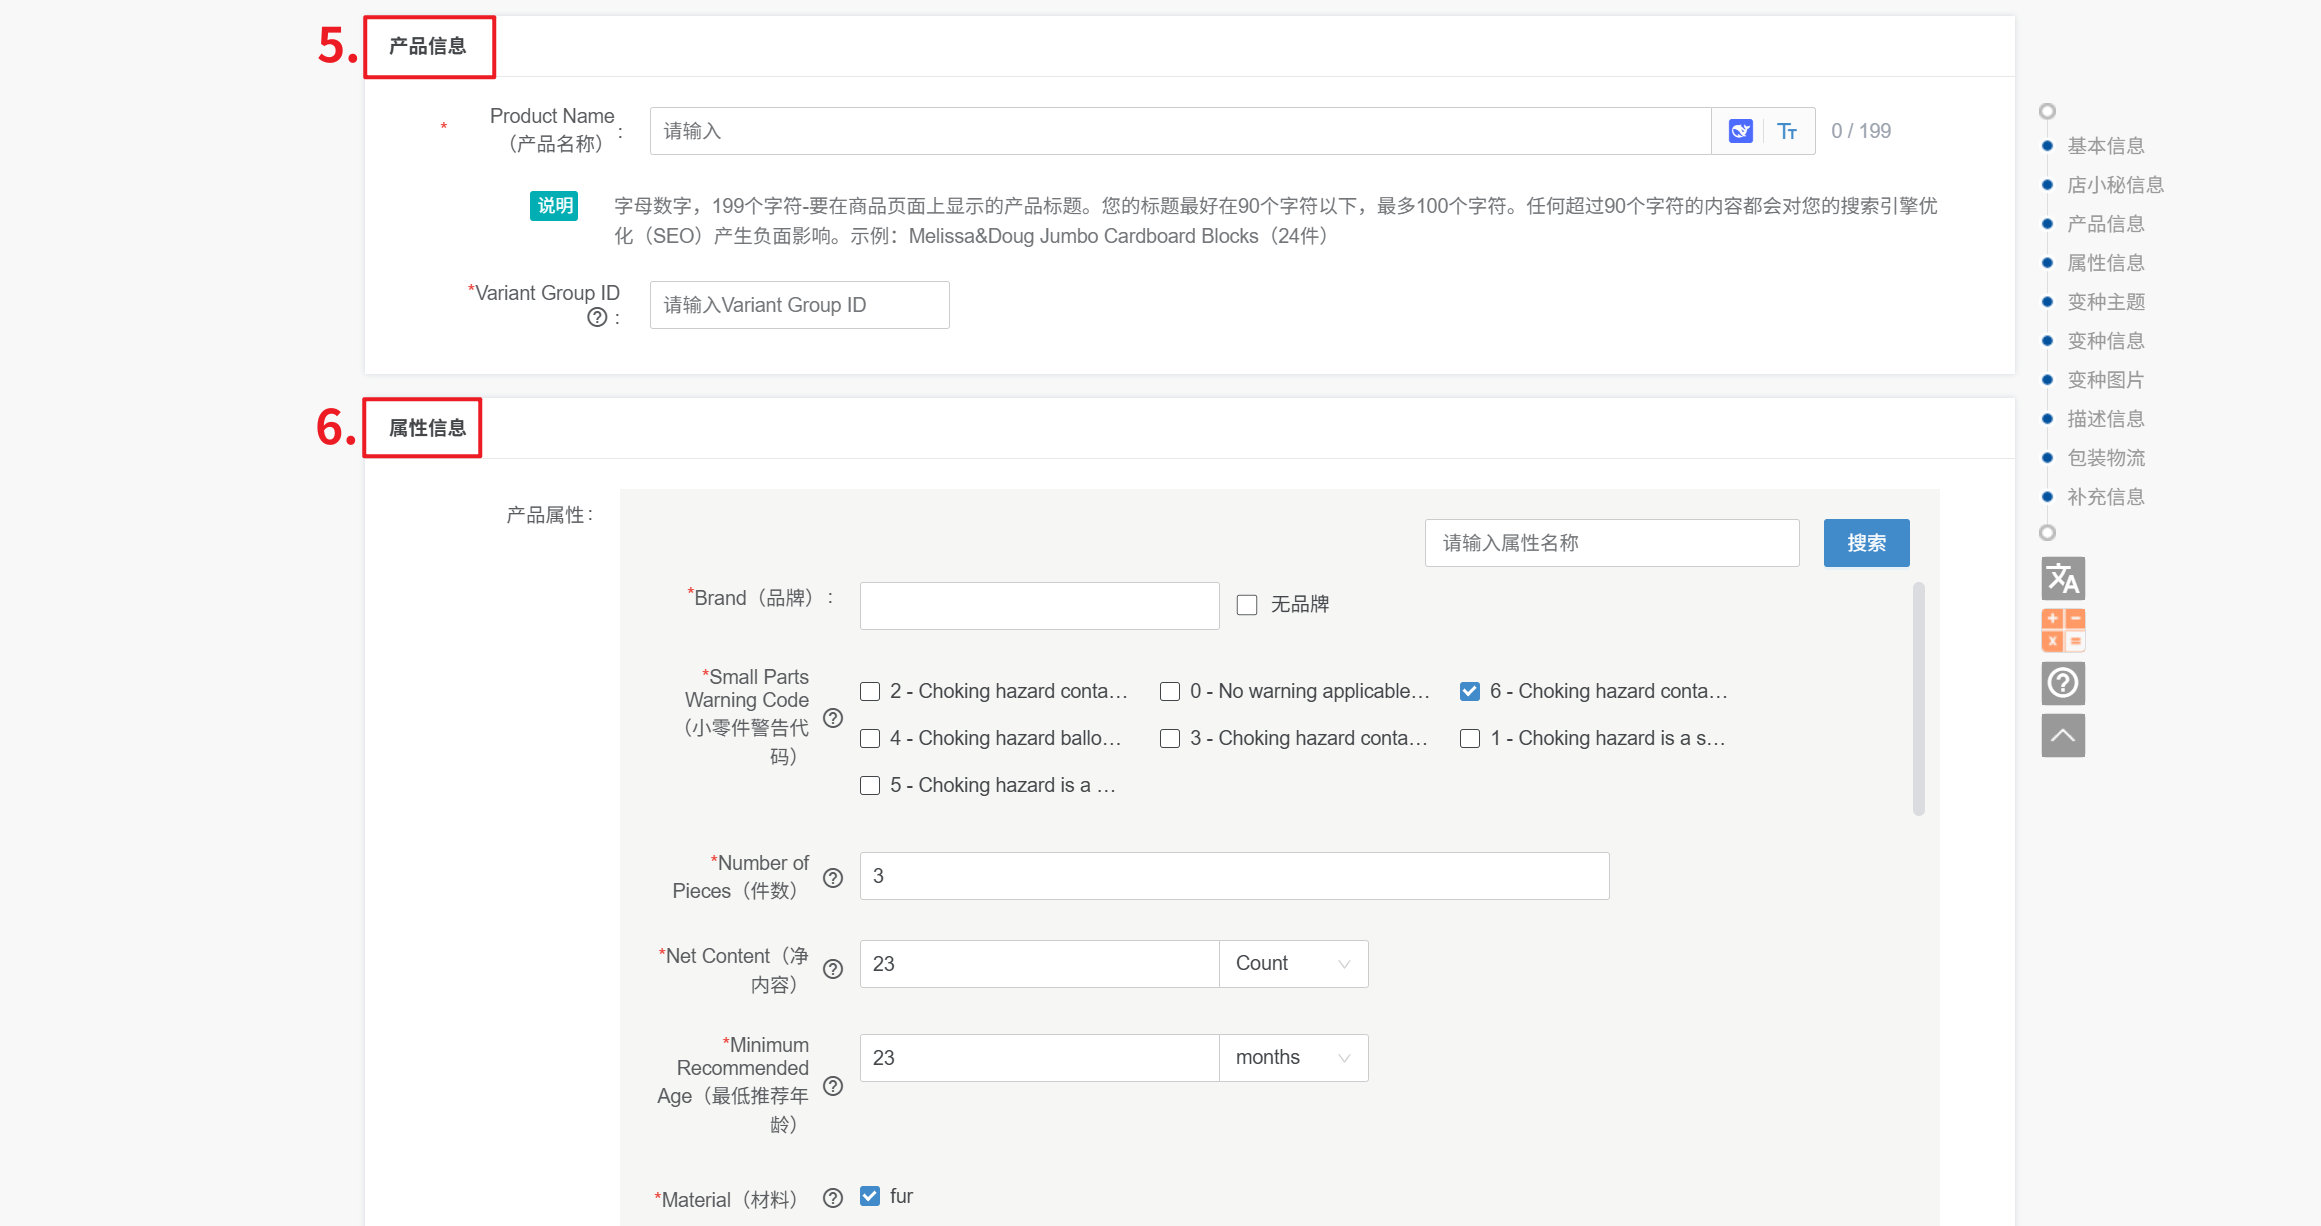
Task: Go to 包装物流 in the side navigation
Action: click(x=2106, y=458)
